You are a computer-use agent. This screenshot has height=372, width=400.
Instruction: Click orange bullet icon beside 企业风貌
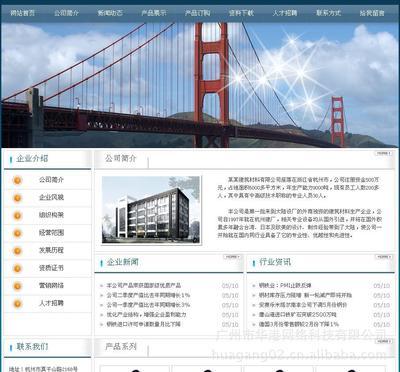17,198
